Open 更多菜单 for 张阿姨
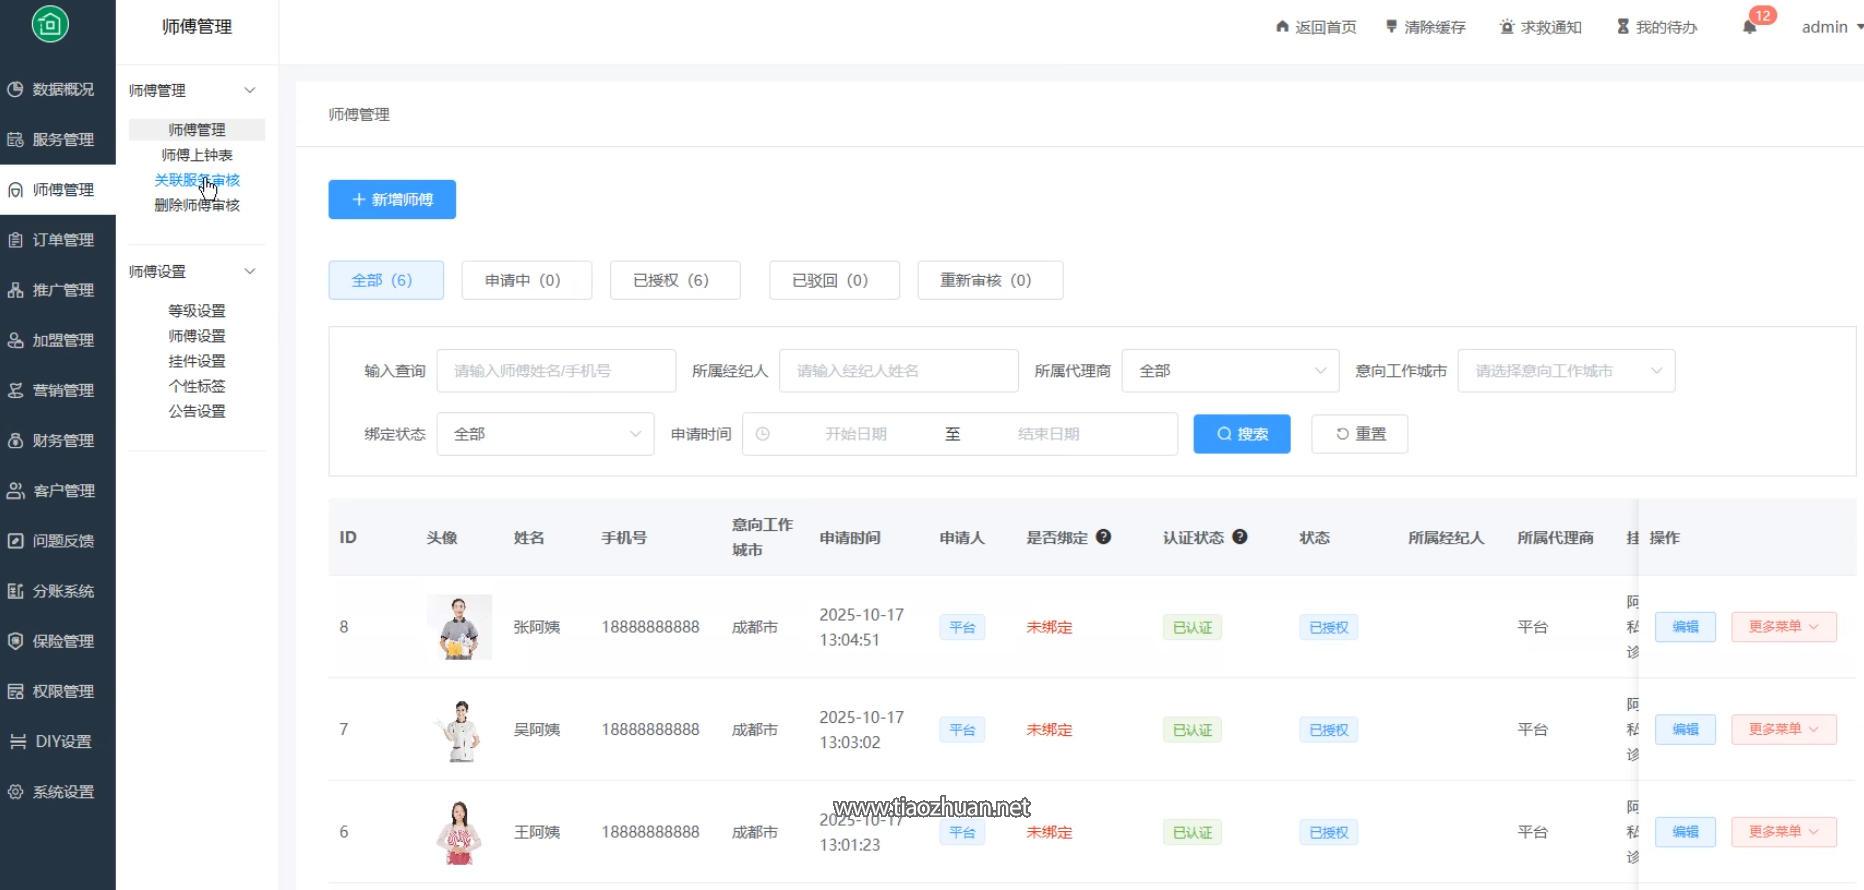The width and height of the screenshot is (1864, 890). [1783, 627]
